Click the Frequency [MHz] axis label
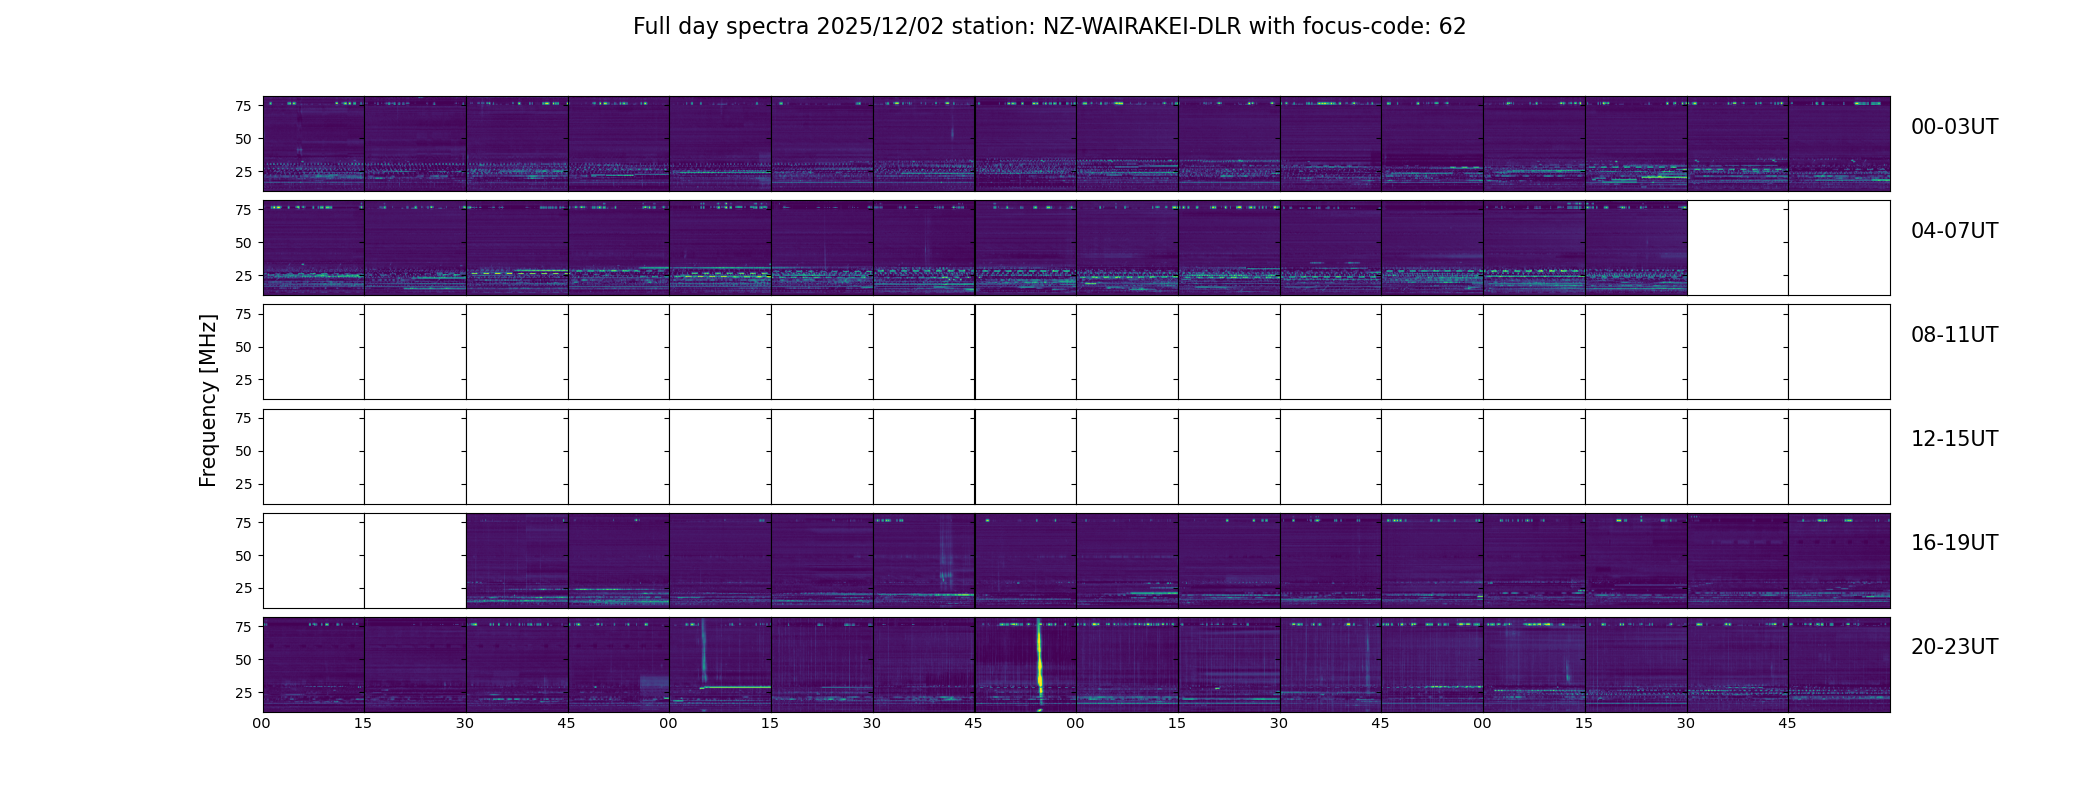 coord(208,400)
